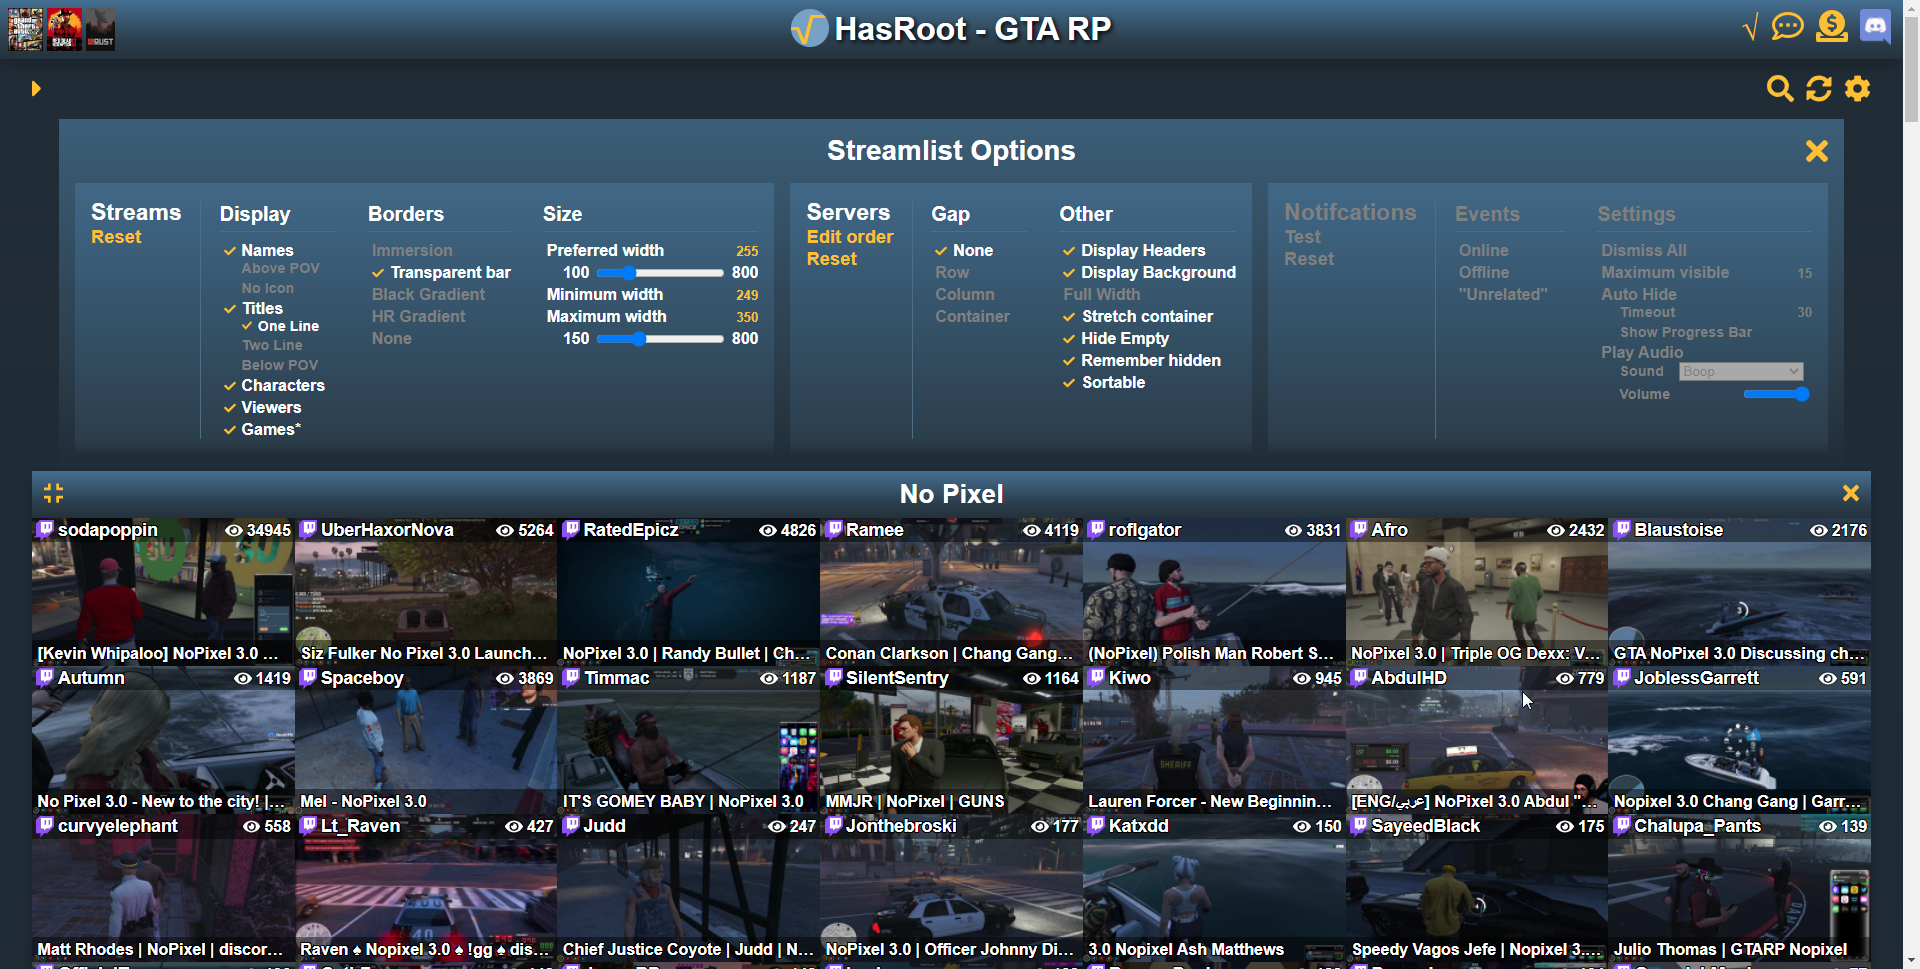Click streamer name JoblessGarrett
This screenshot has height=969, width=1920.
pos(1696,678)
